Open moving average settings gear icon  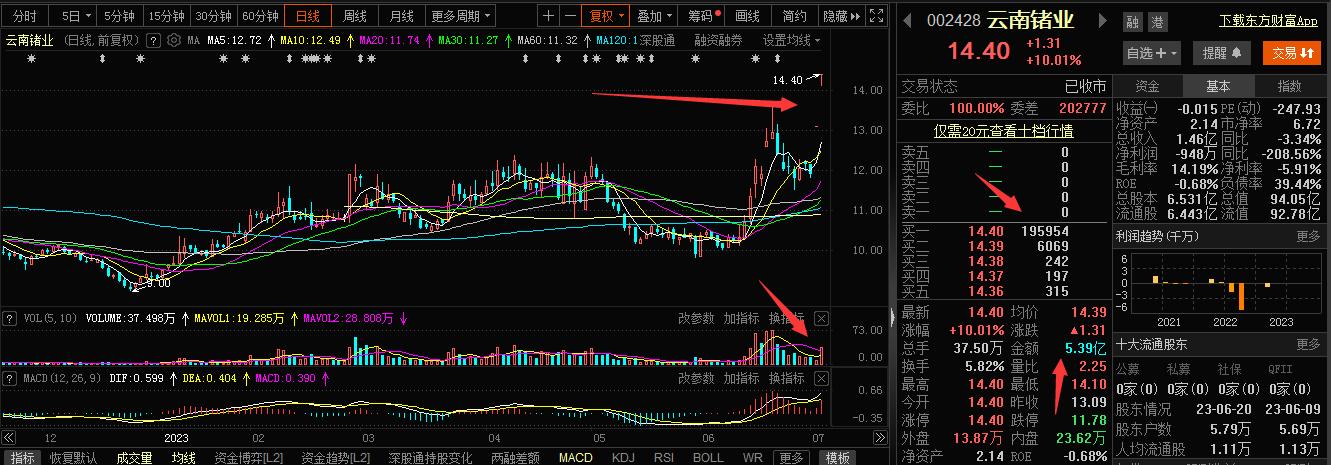[175, 40]
